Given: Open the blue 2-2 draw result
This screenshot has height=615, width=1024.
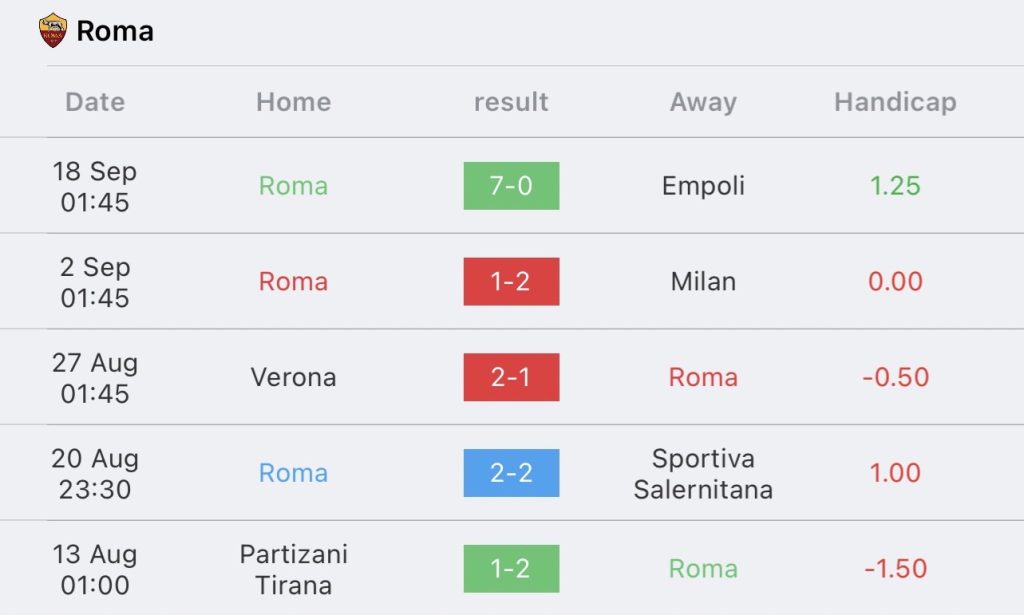Looking at the screenshot, I should pyautogui.click(x=511, y=473).
